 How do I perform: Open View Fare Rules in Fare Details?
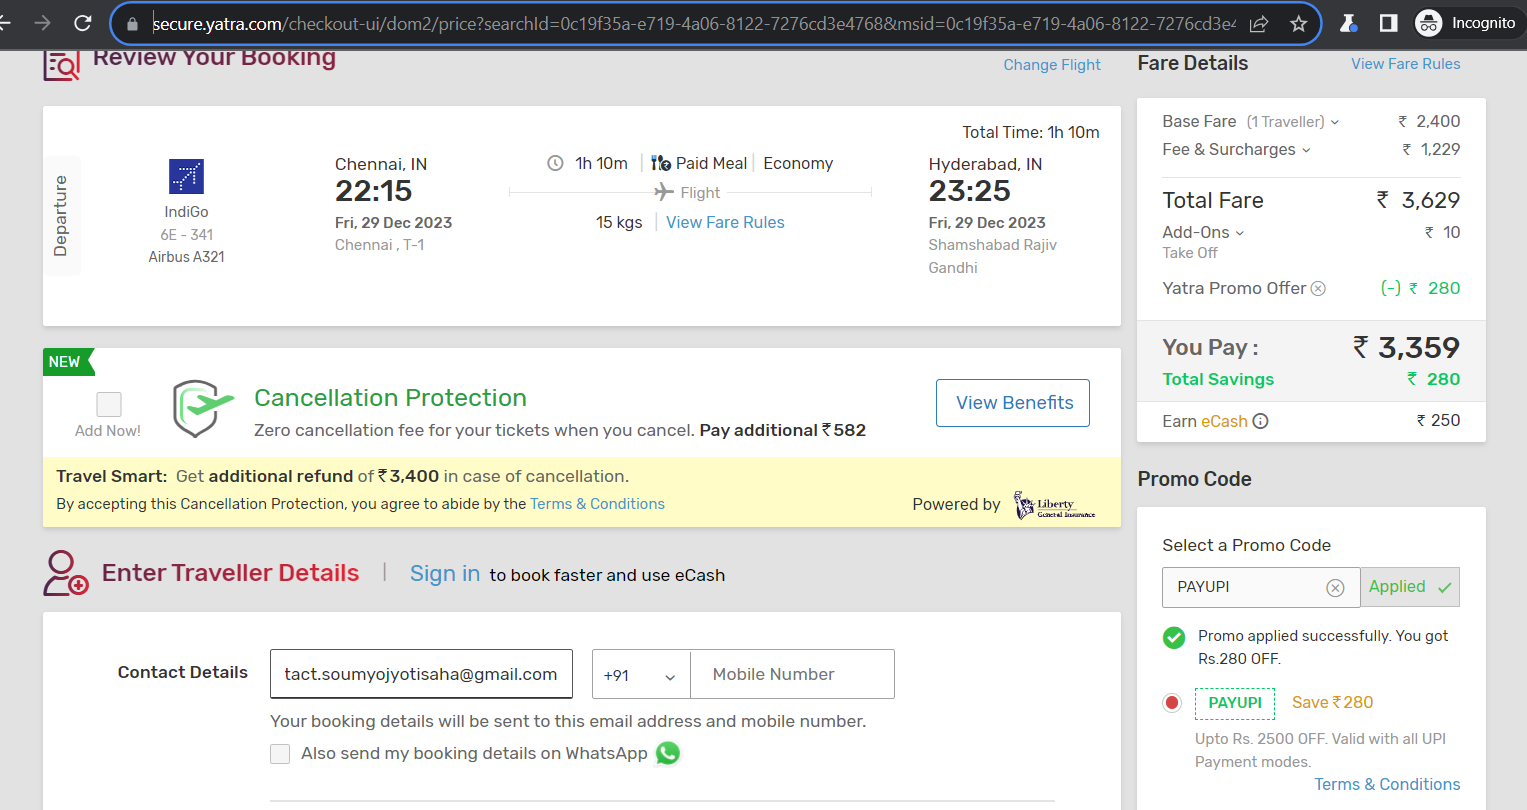[1405, 64]
